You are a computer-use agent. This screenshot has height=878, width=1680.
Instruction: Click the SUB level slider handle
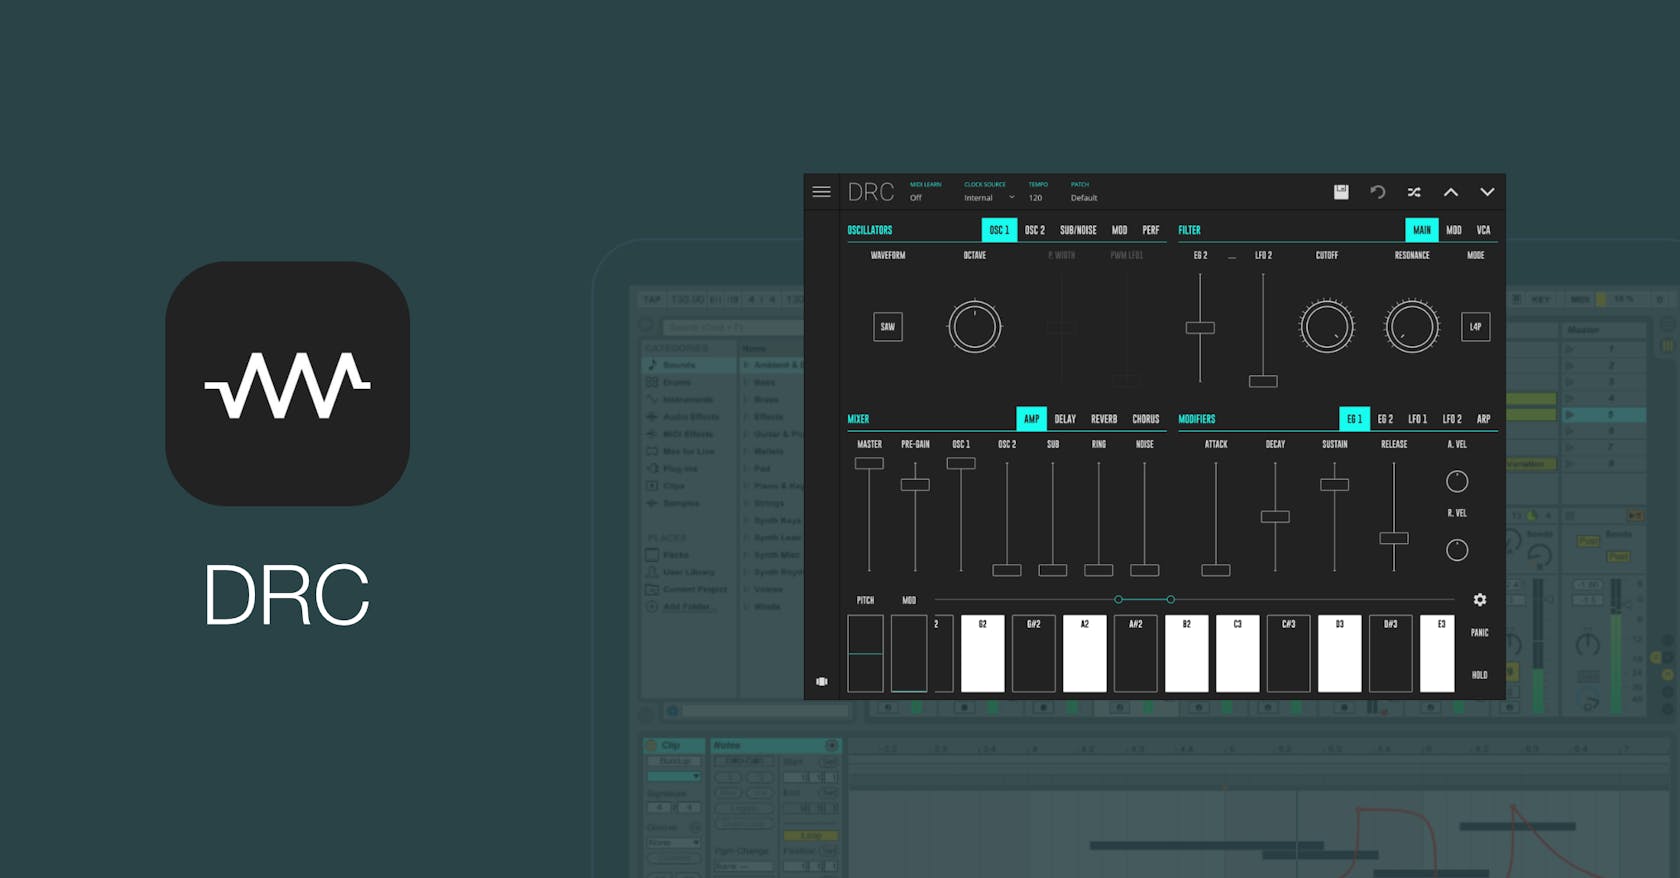pos(1053,570)
